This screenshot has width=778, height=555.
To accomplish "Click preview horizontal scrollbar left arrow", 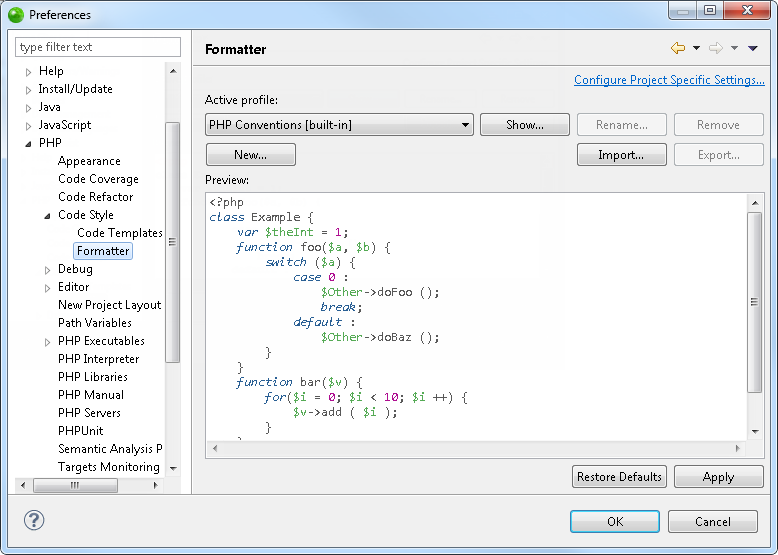I will point(214,448).
